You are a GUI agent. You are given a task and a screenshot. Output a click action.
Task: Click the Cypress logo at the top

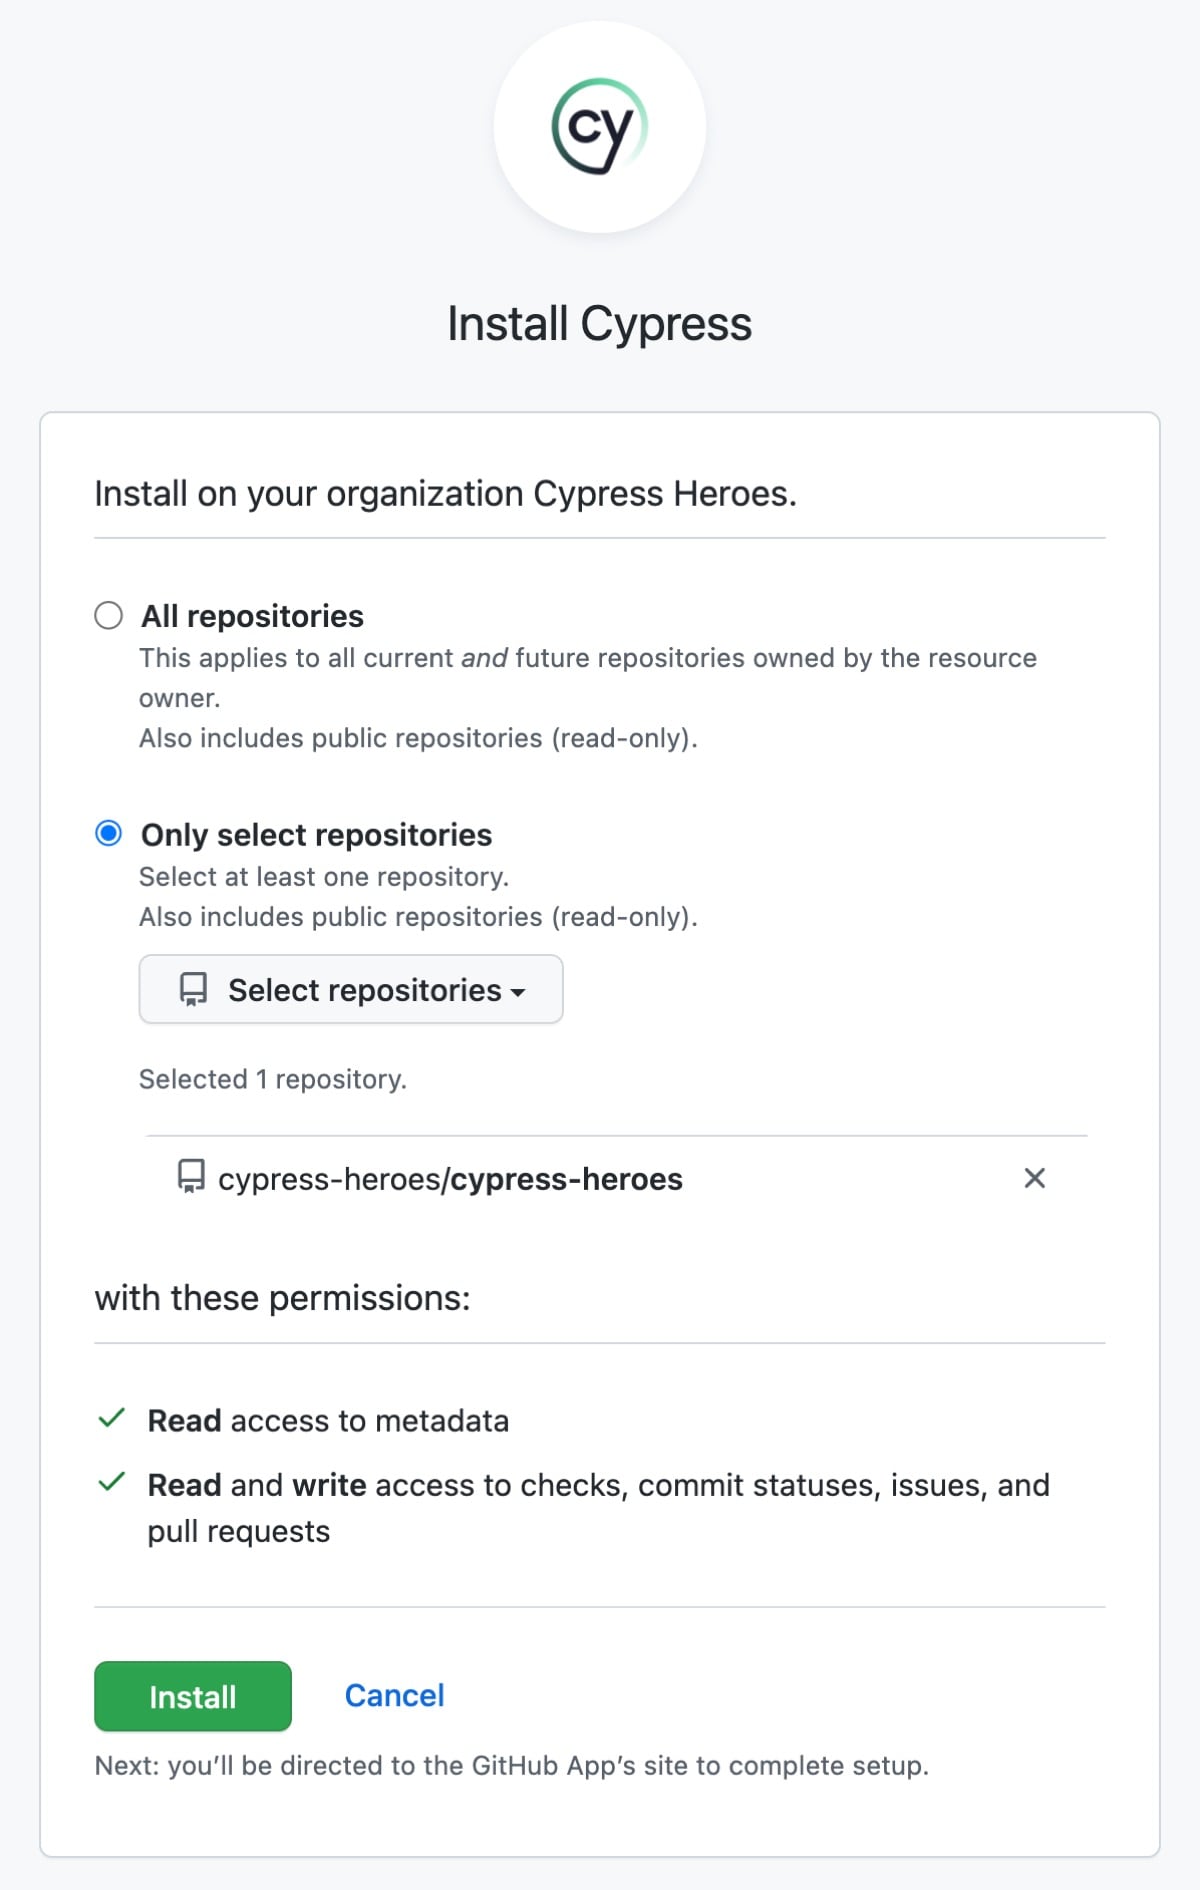point(598,126)
